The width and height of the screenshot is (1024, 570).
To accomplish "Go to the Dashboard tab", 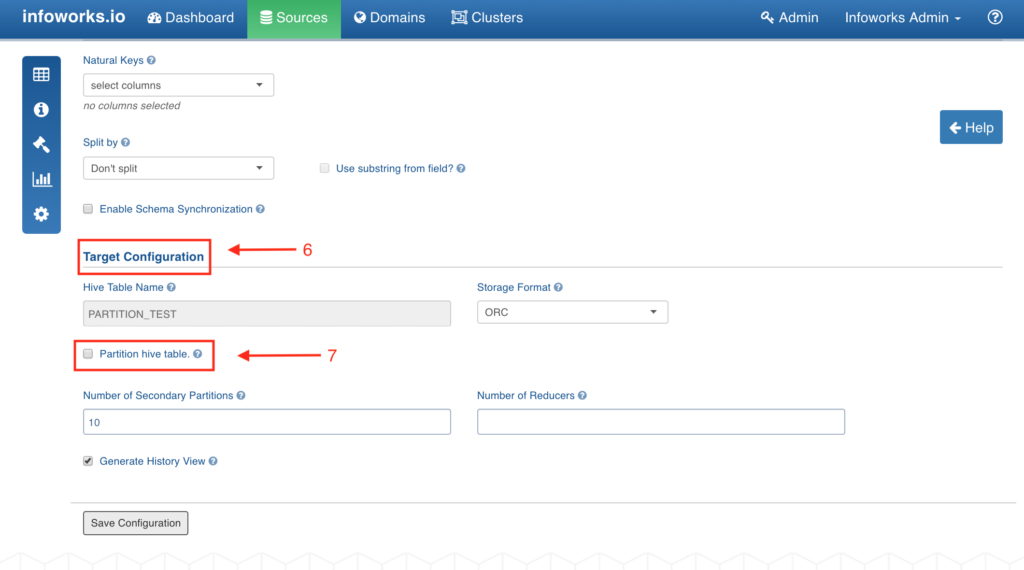I will coord(191,18).
